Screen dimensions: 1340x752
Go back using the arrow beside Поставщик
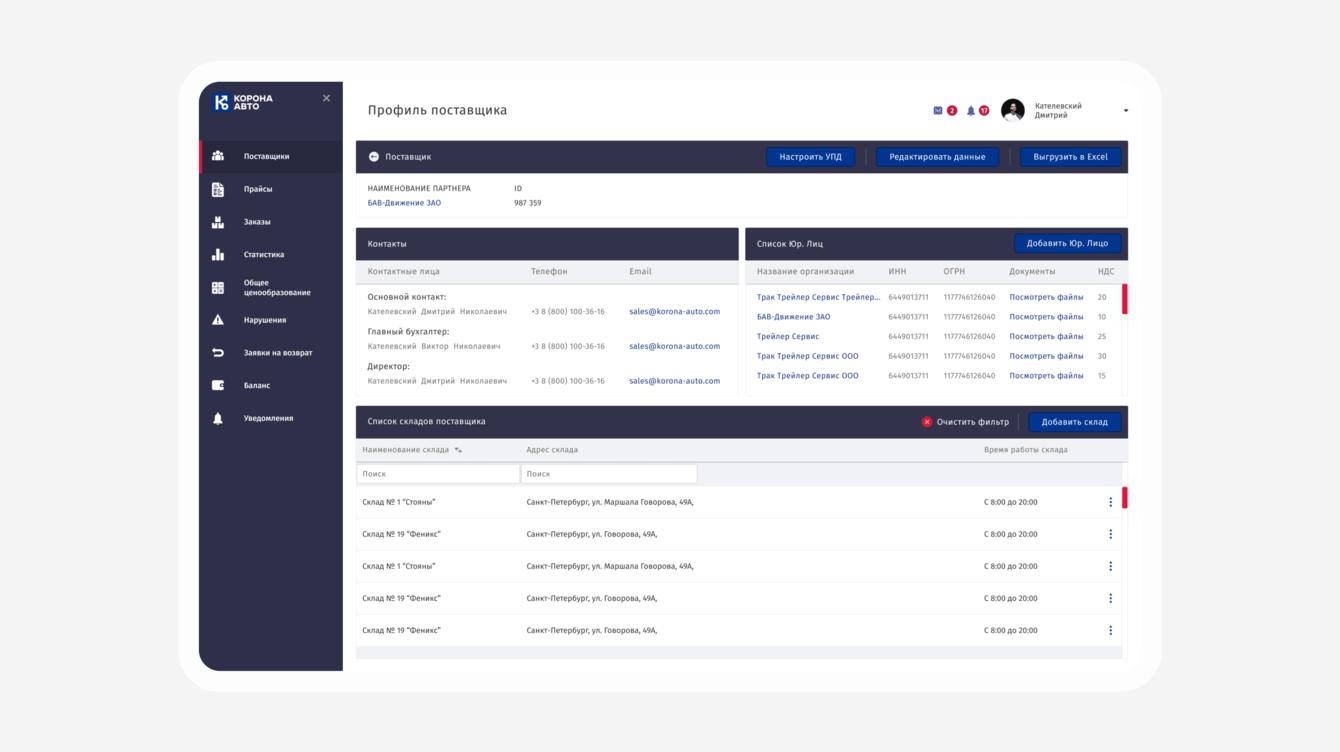[x=374, y=157]
